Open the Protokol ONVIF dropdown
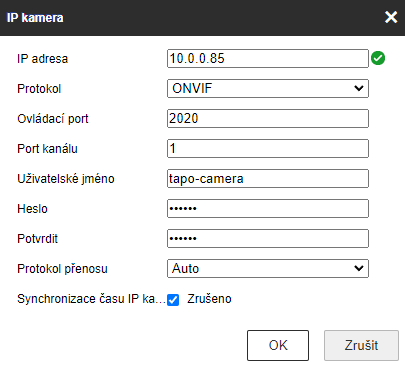The height and width of the screenshot is (368, 405). 268,88
